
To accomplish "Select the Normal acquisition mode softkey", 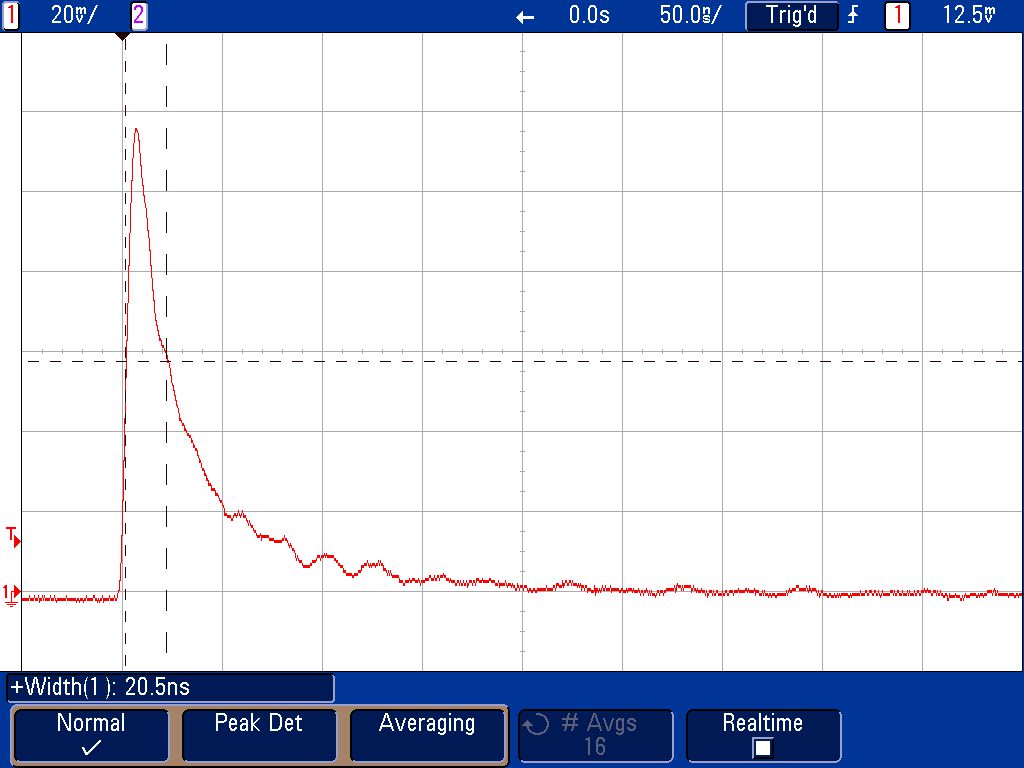I will (x=90, y=735).
